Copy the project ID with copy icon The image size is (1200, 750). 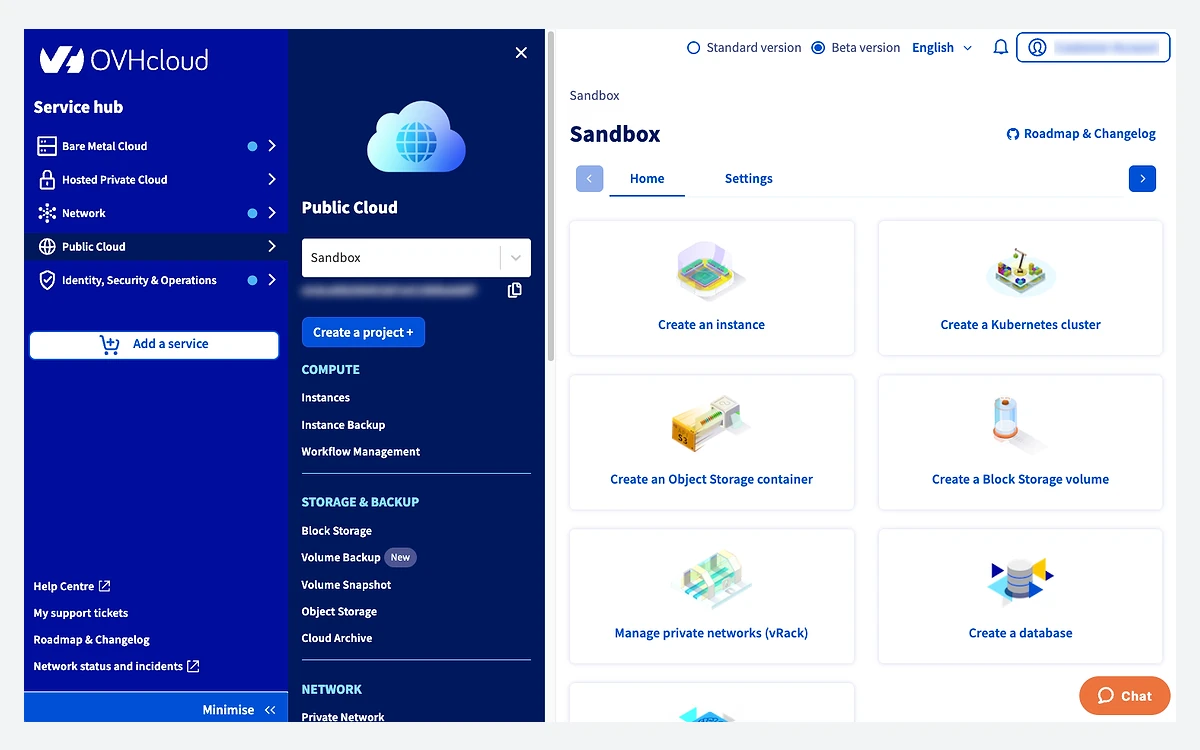tap(514, 290)
